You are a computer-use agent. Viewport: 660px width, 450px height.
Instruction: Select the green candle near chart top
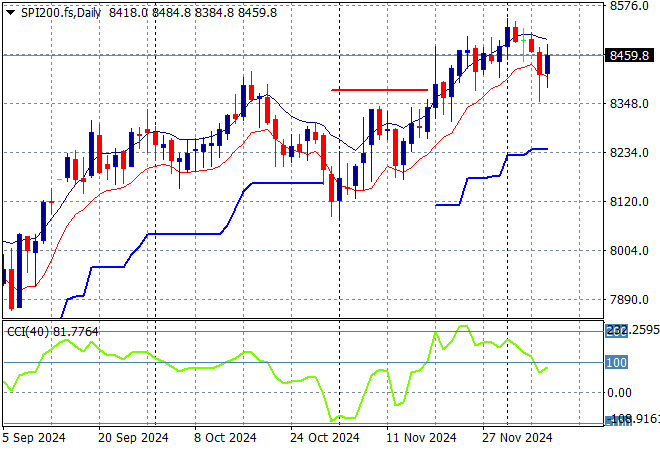[523, 45]
